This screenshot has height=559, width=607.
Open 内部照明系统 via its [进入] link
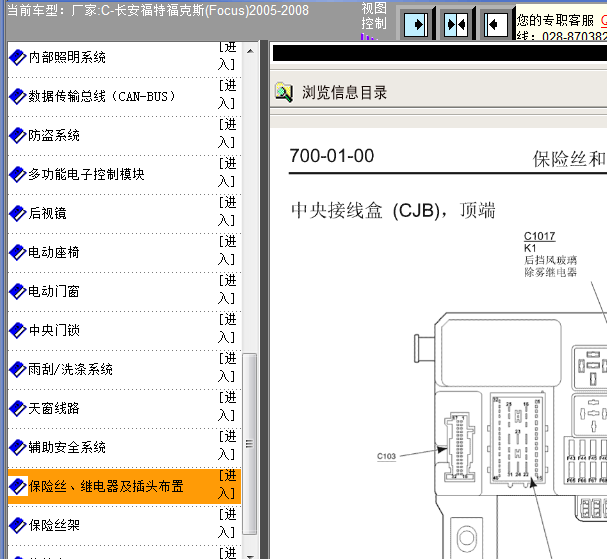tap(227, 56)
